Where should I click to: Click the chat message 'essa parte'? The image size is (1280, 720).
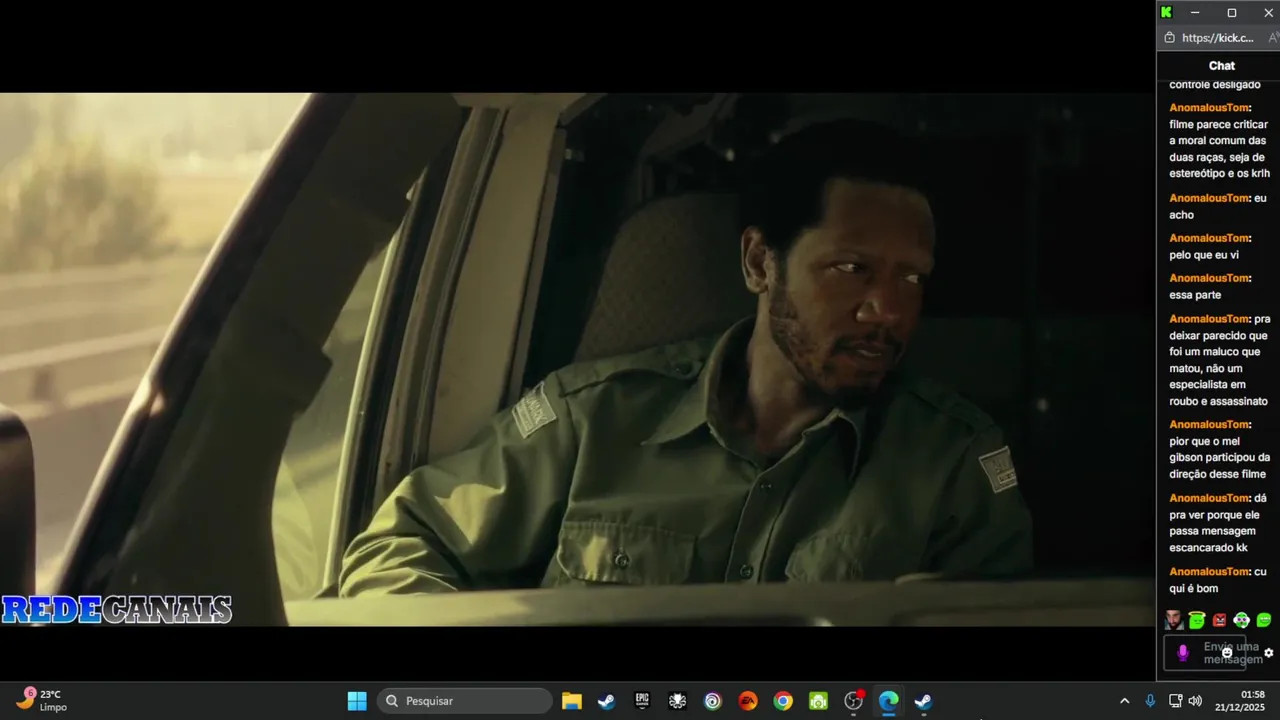(1211, 286)
